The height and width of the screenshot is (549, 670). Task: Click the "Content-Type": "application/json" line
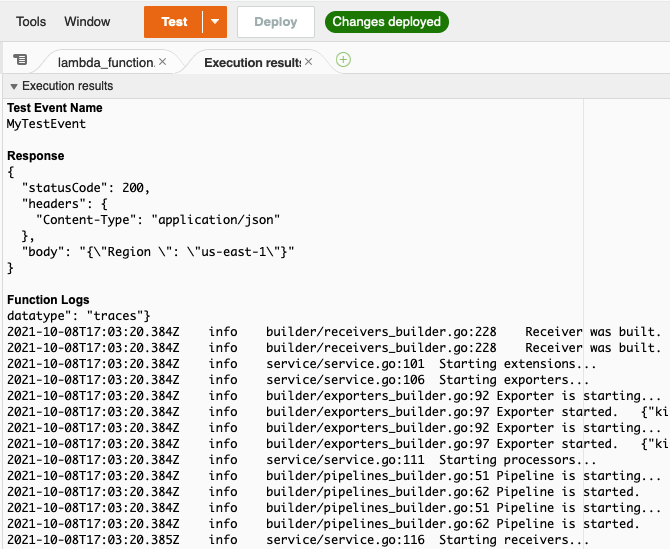158,220
